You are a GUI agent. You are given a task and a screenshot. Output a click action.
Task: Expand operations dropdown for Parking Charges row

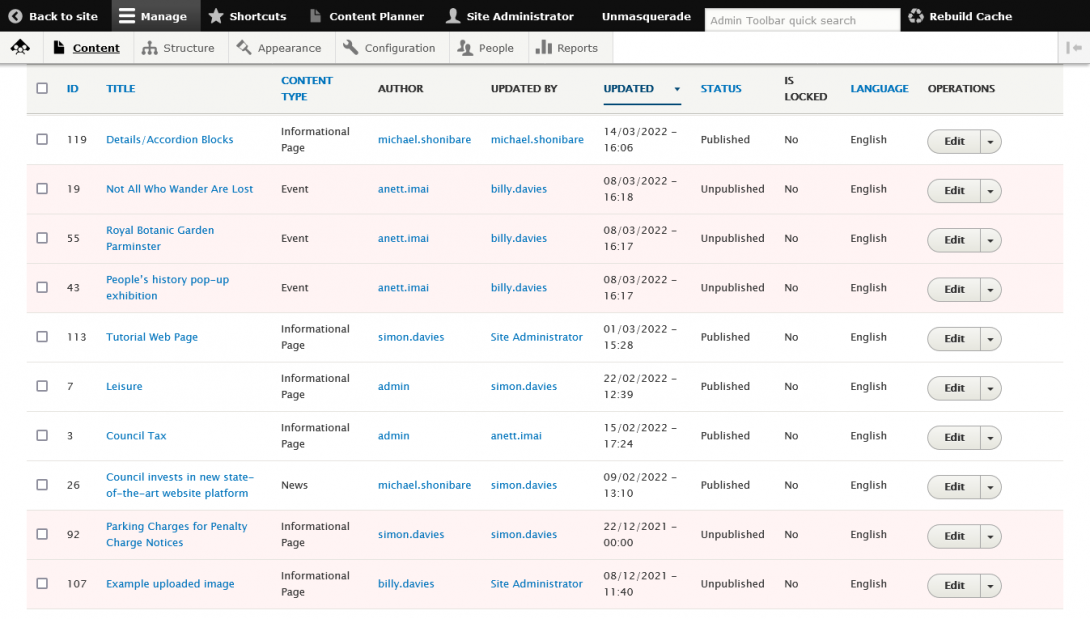tap(991, 536)
